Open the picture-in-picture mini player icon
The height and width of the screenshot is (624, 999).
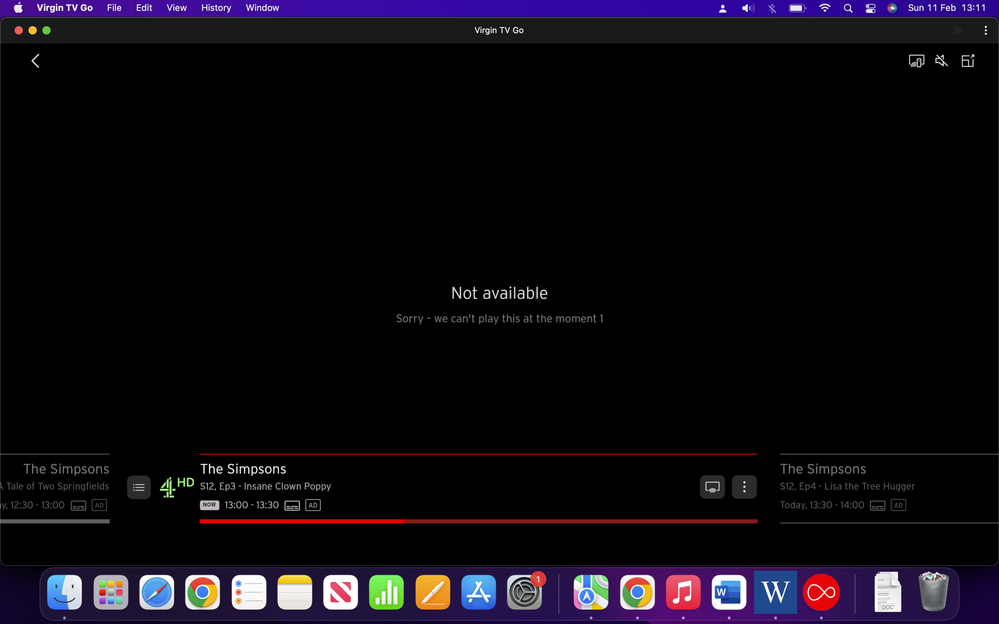(968, 61)
